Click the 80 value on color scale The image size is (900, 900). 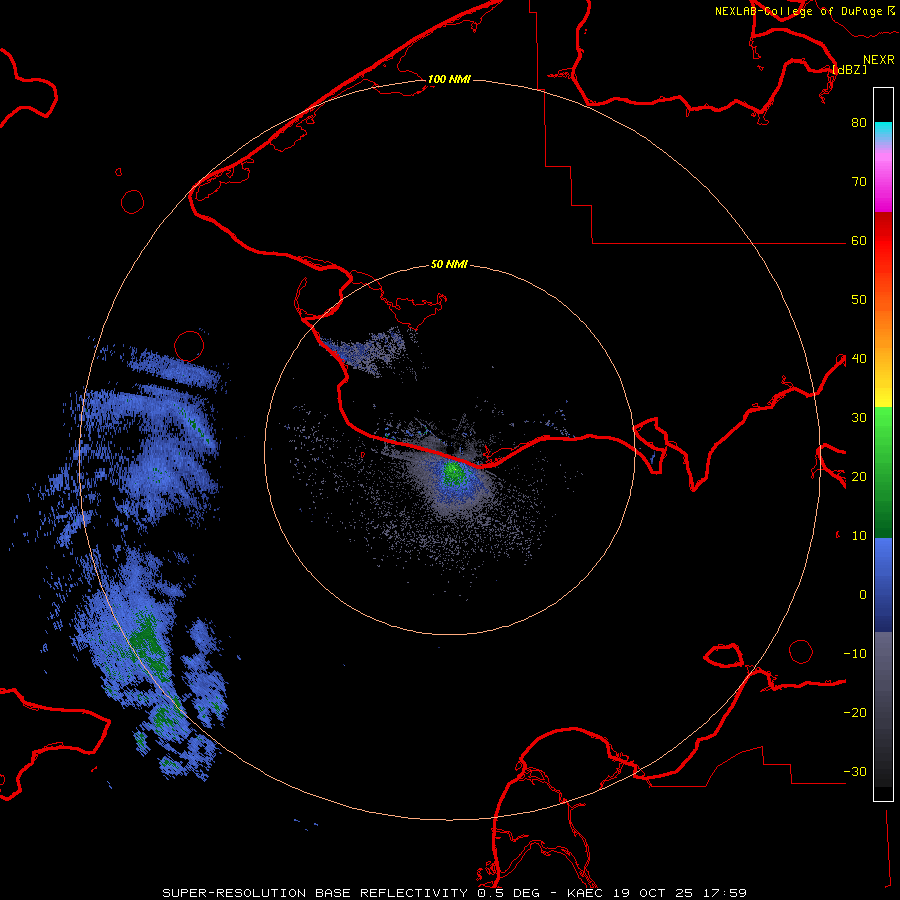[x=859, y=122]
